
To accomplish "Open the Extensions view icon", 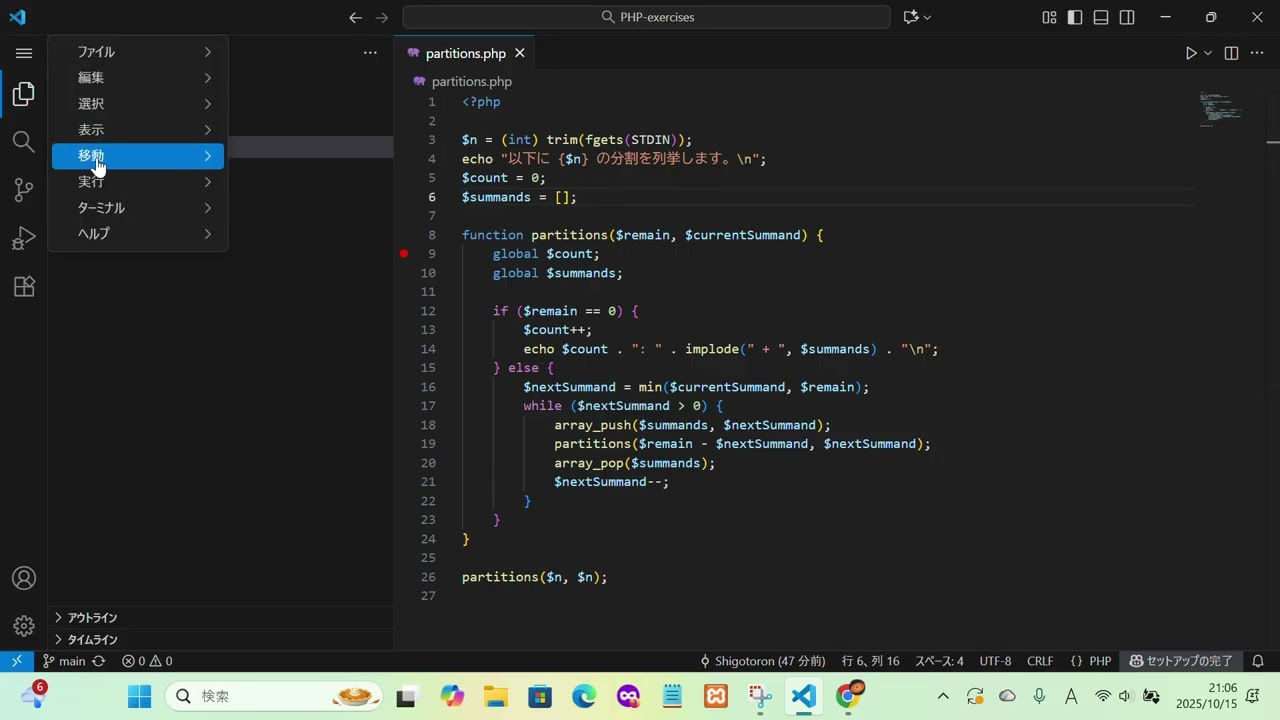I will (x=24, y=287).
